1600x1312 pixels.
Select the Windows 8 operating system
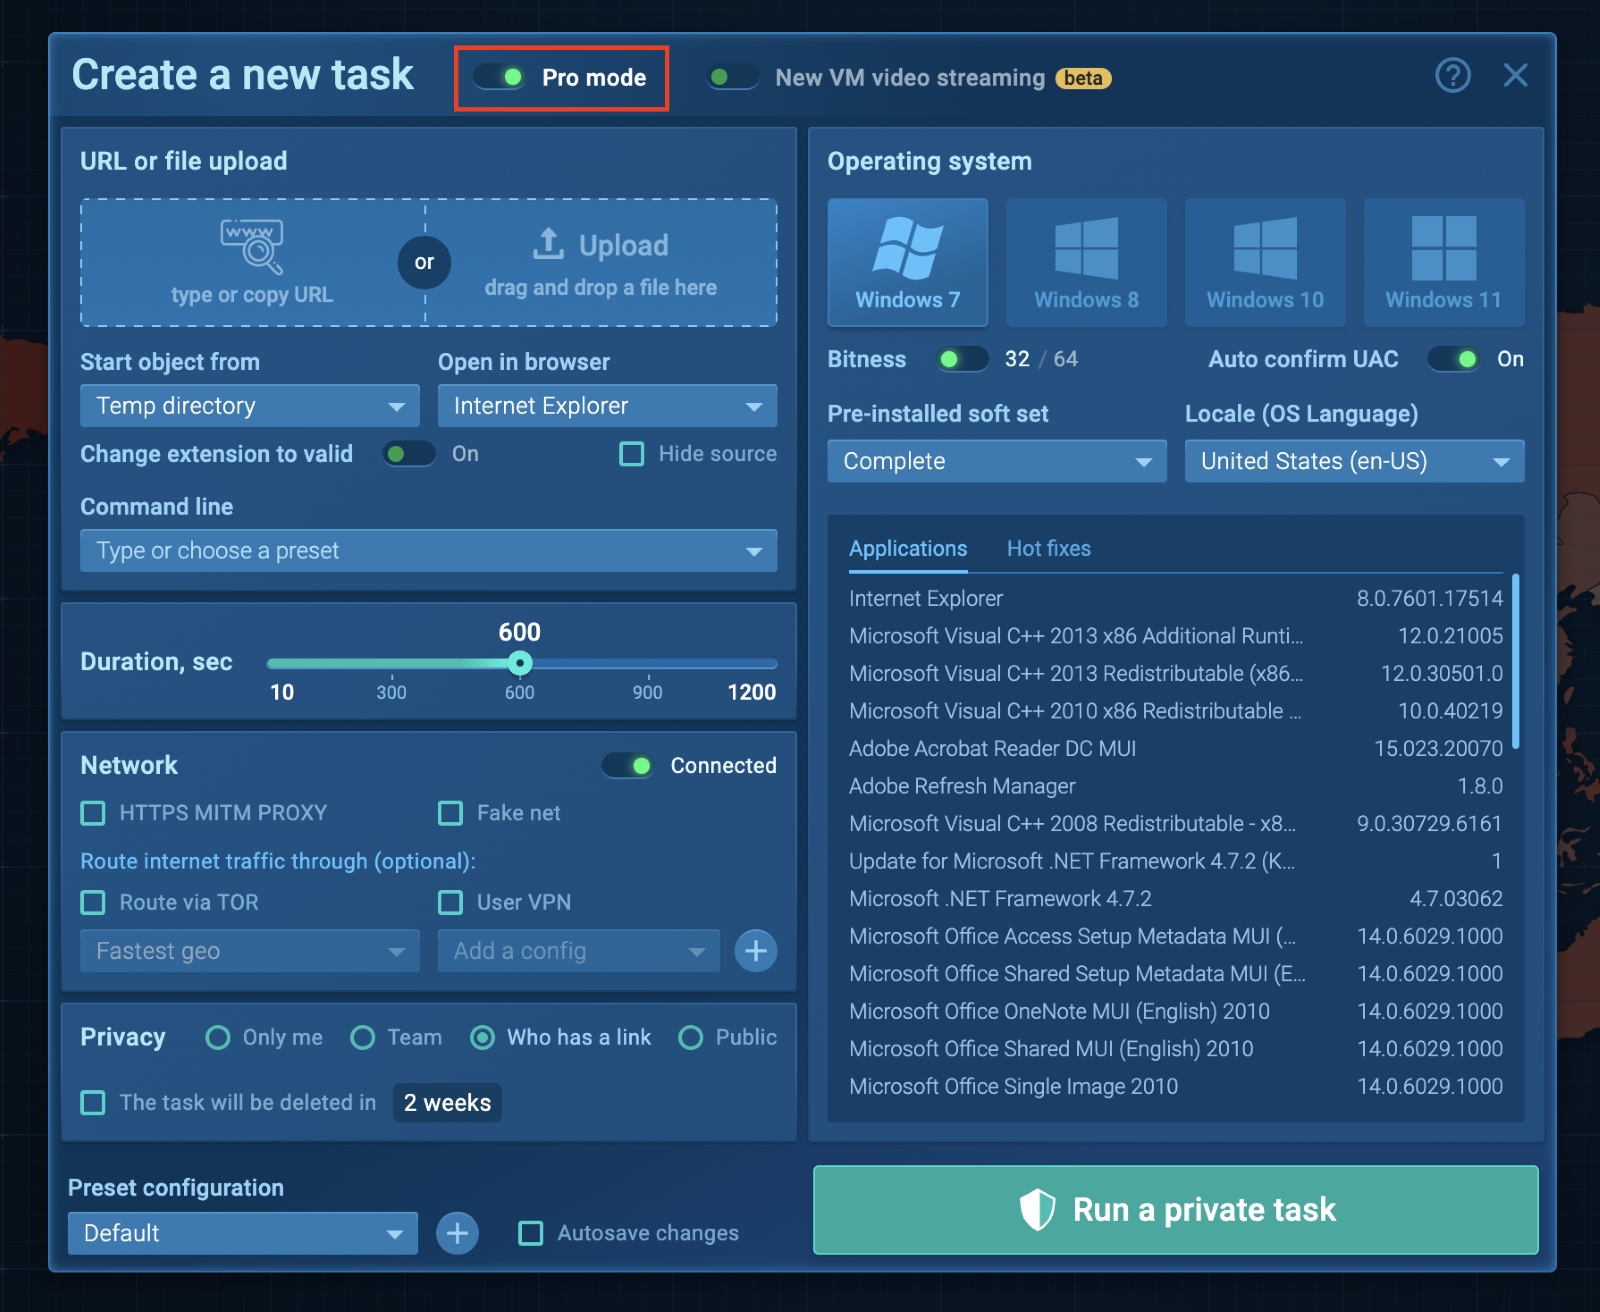coord(1086,261)
